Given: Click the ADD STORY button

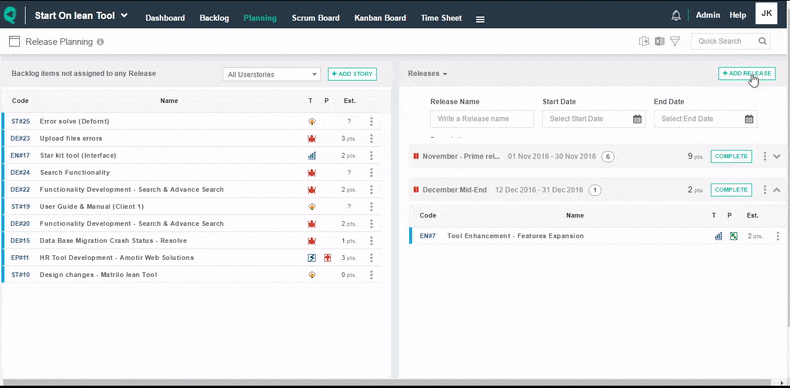Looking at the screenshot, I should click(x=352, y=74).
